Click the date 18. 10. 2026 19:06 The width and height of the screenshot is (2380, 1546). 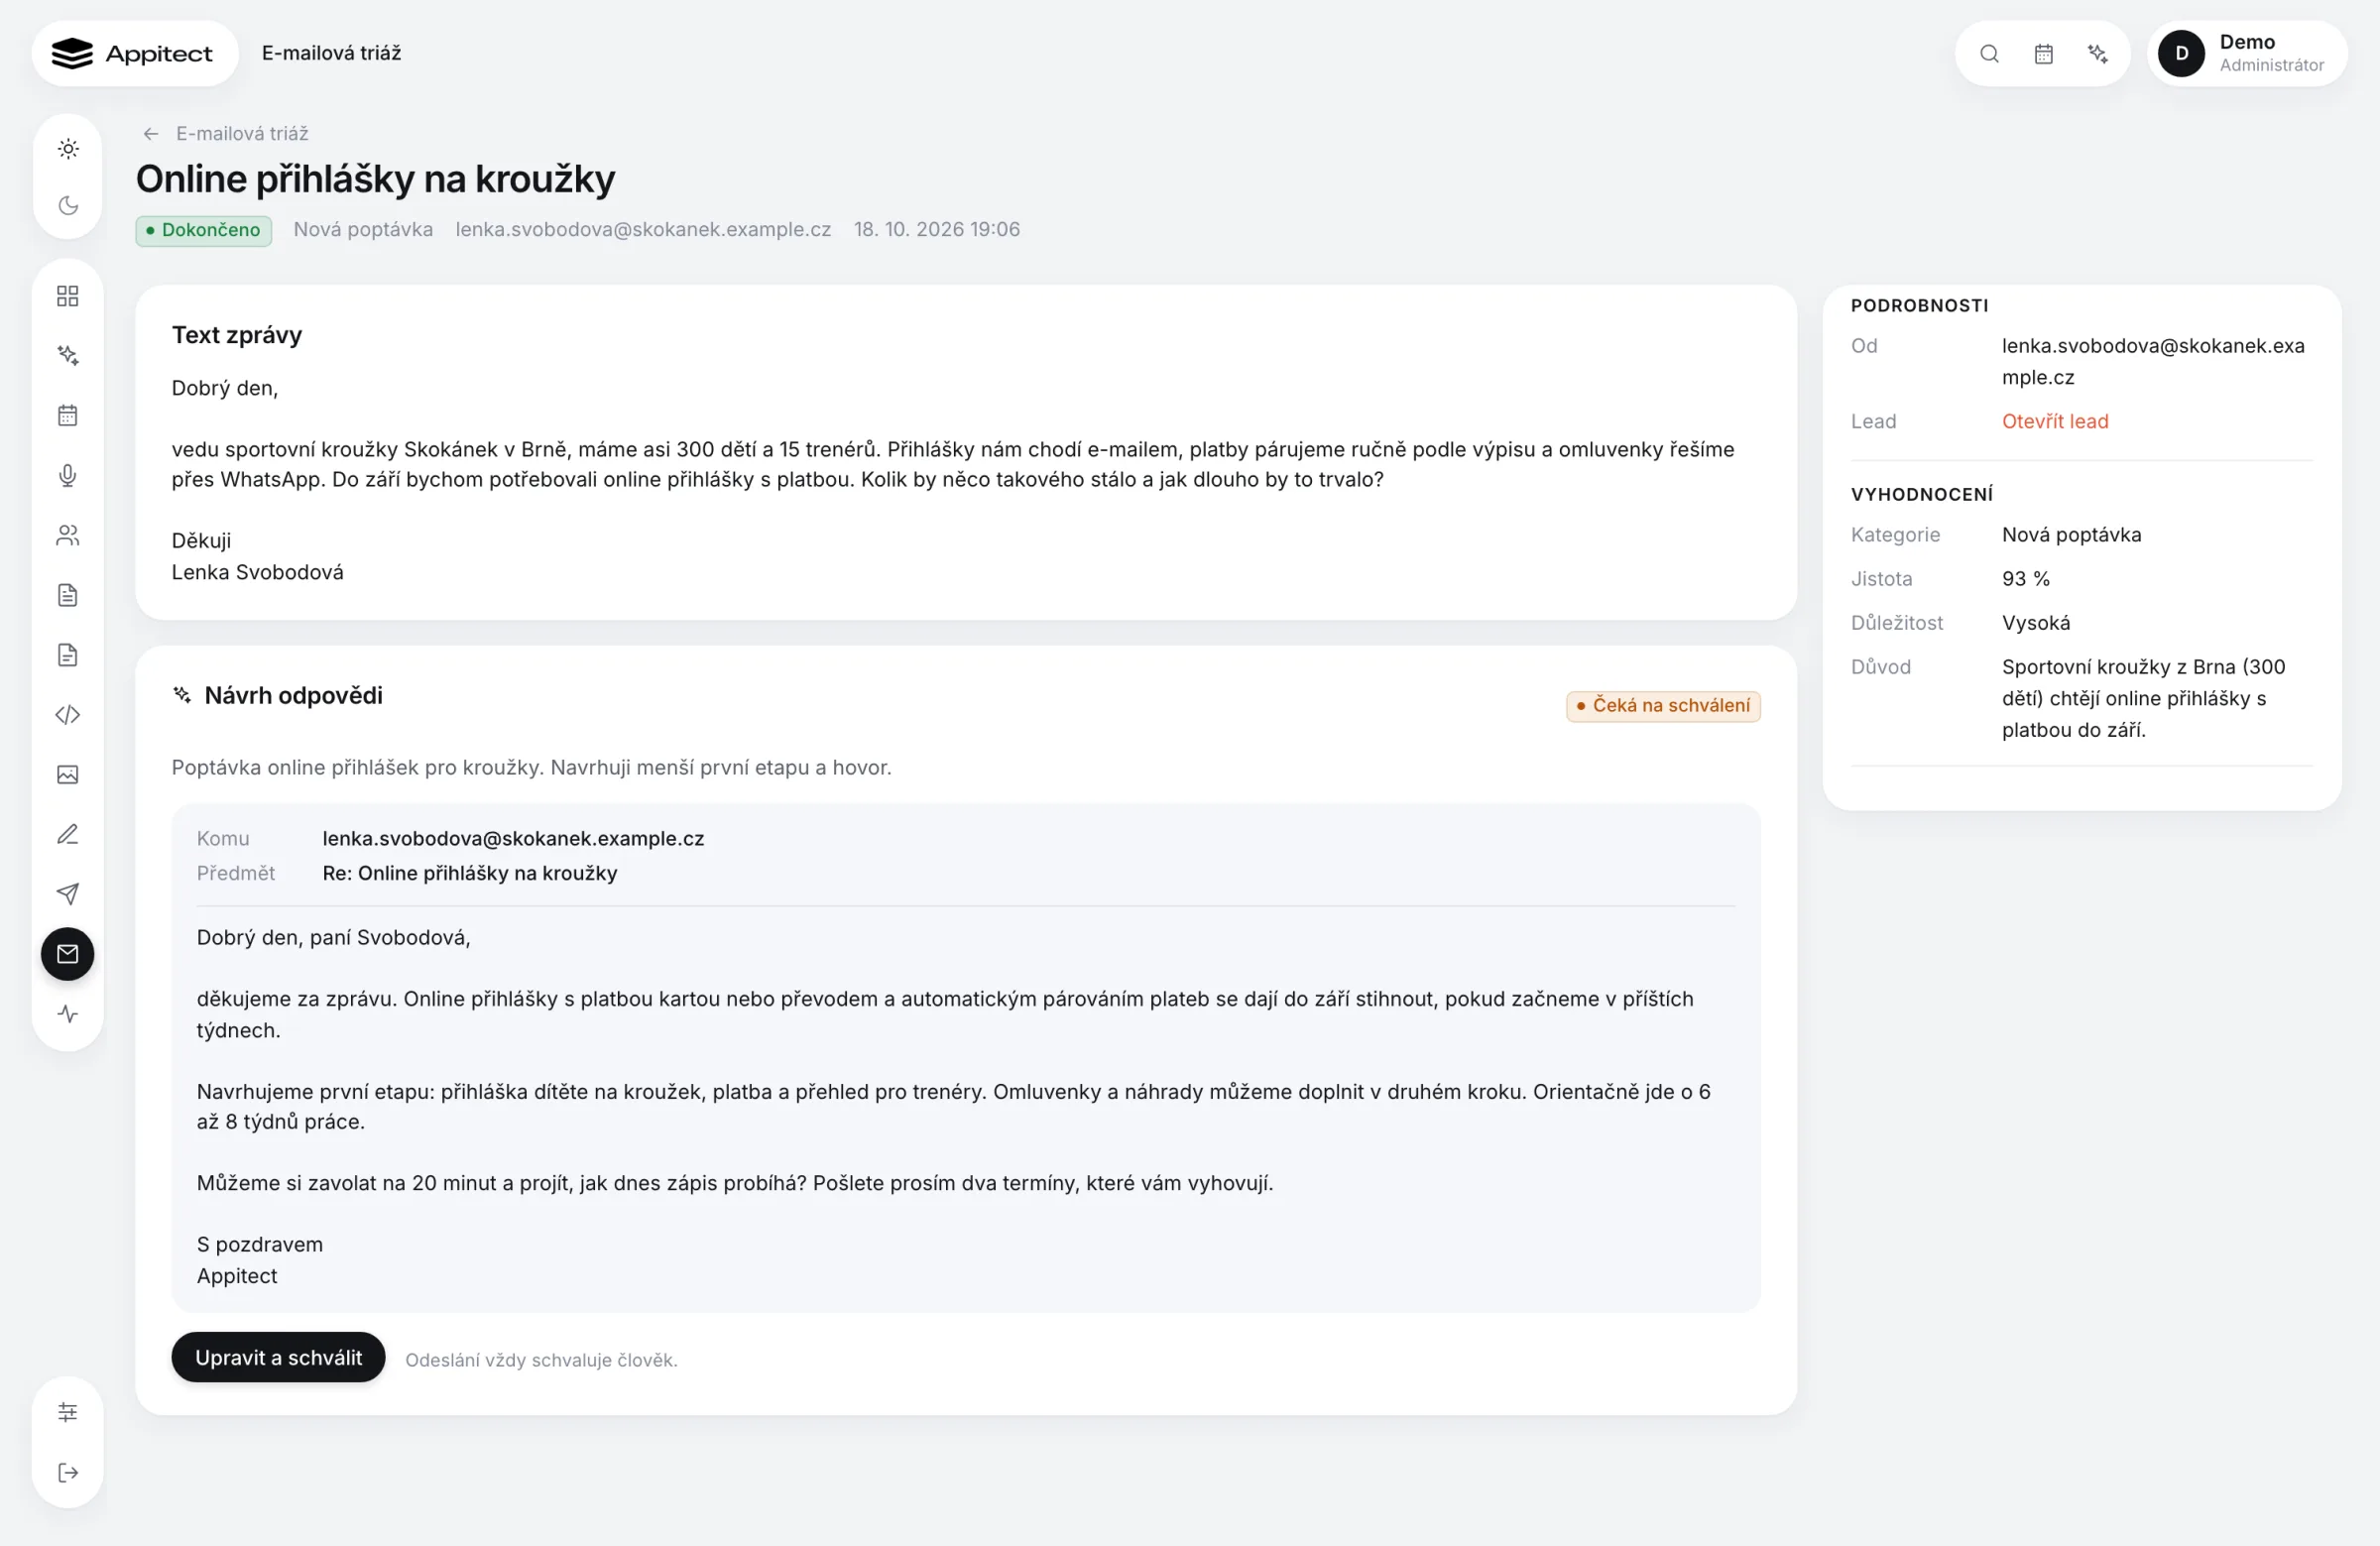point(937,229)
